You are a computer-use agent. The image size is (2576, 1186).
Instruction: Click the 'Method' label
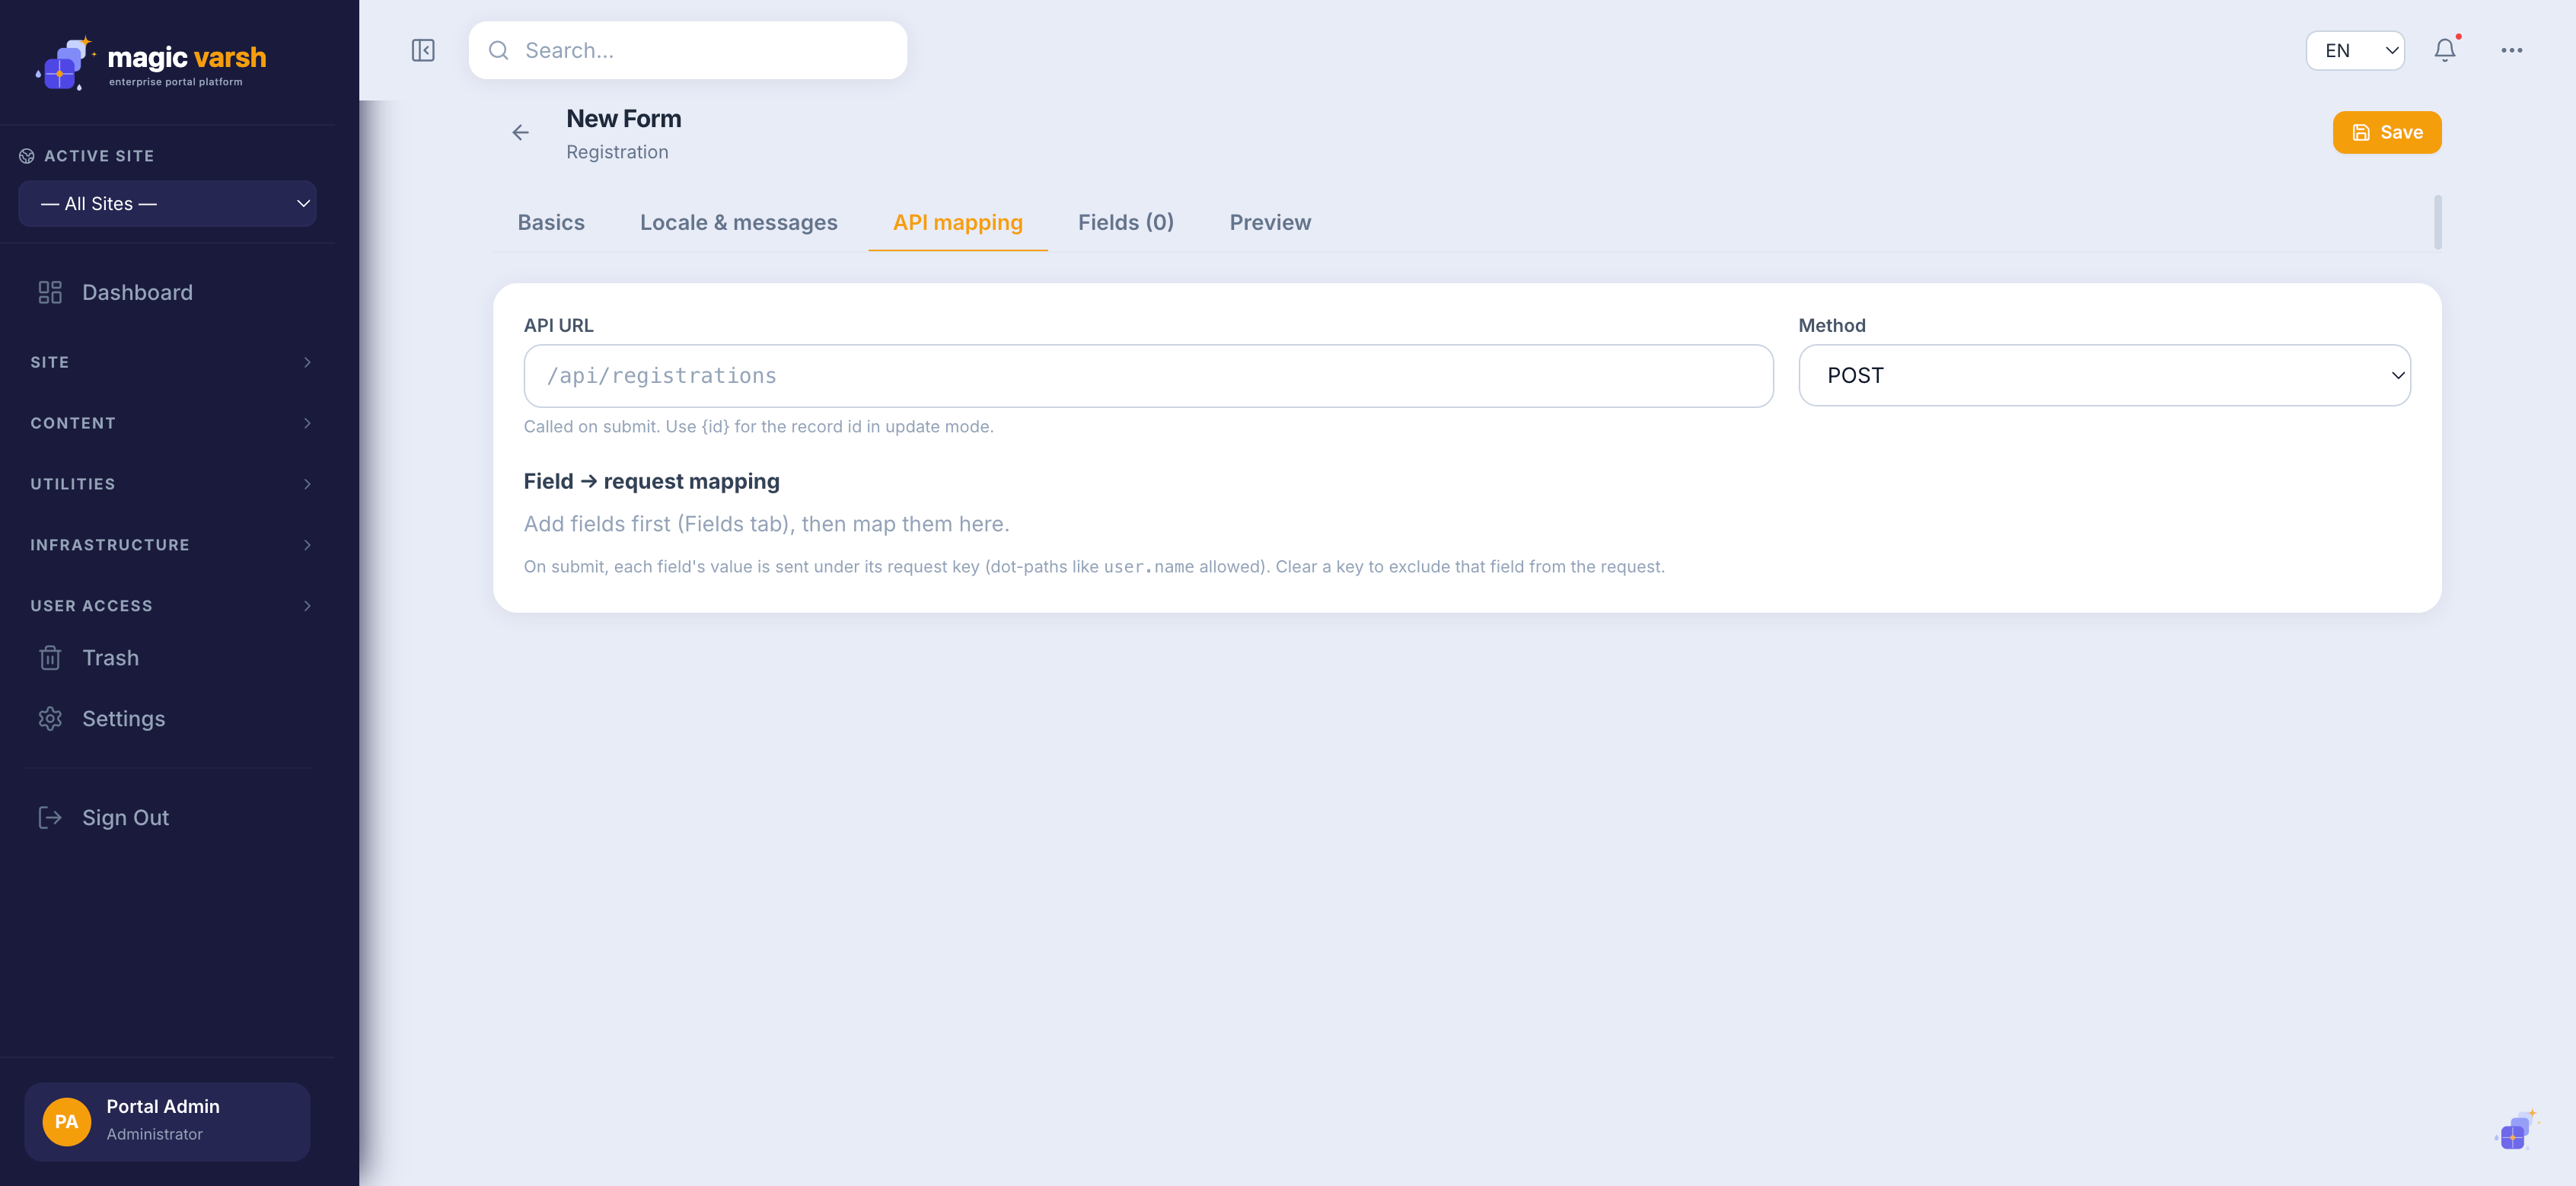[x=1832, y=326]
